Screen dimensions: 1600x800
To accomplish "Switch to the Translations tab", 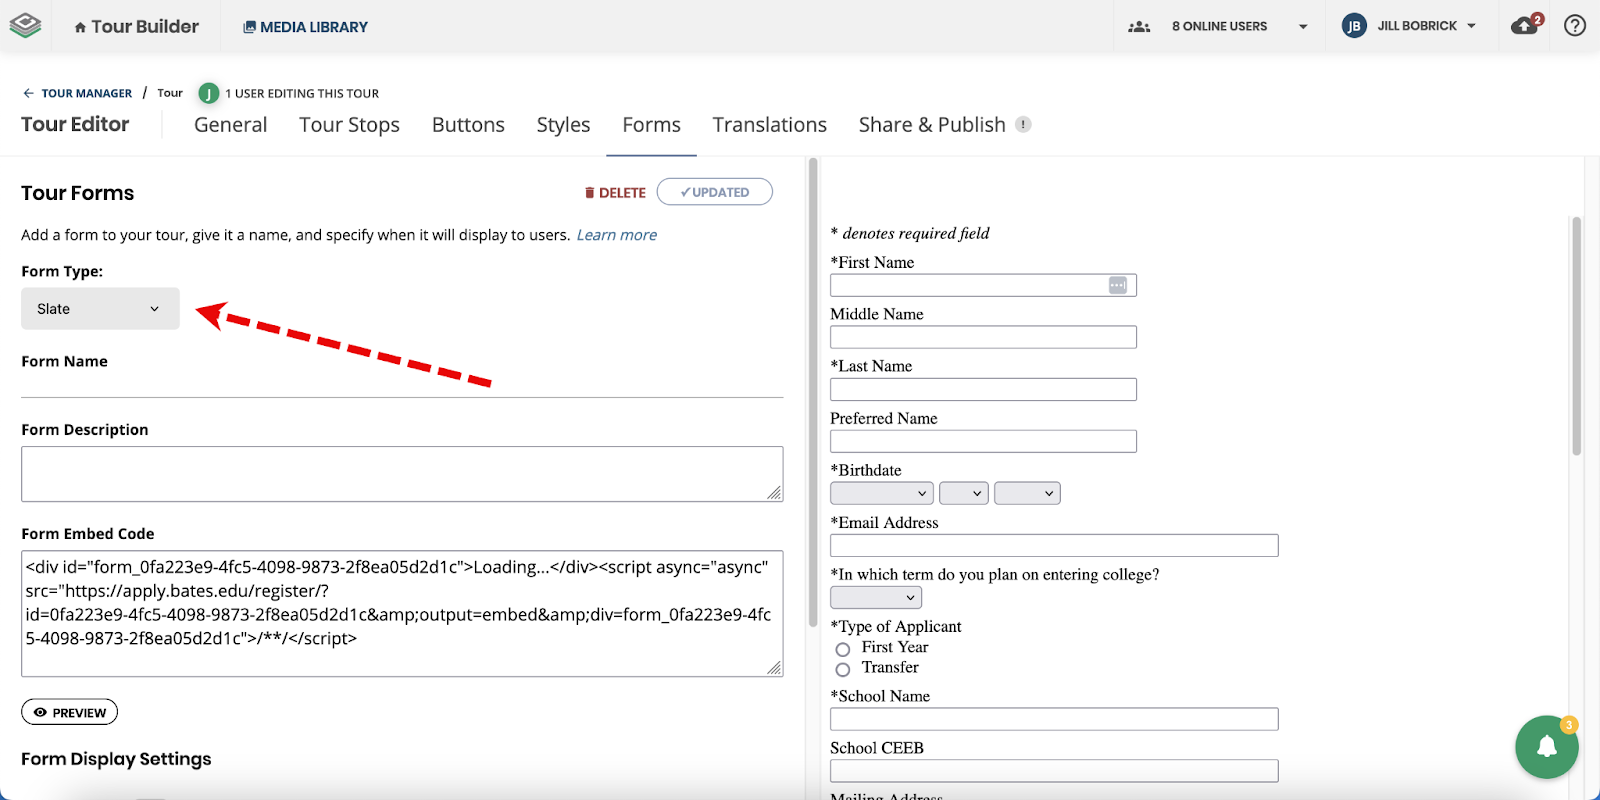I will (769, 125).
